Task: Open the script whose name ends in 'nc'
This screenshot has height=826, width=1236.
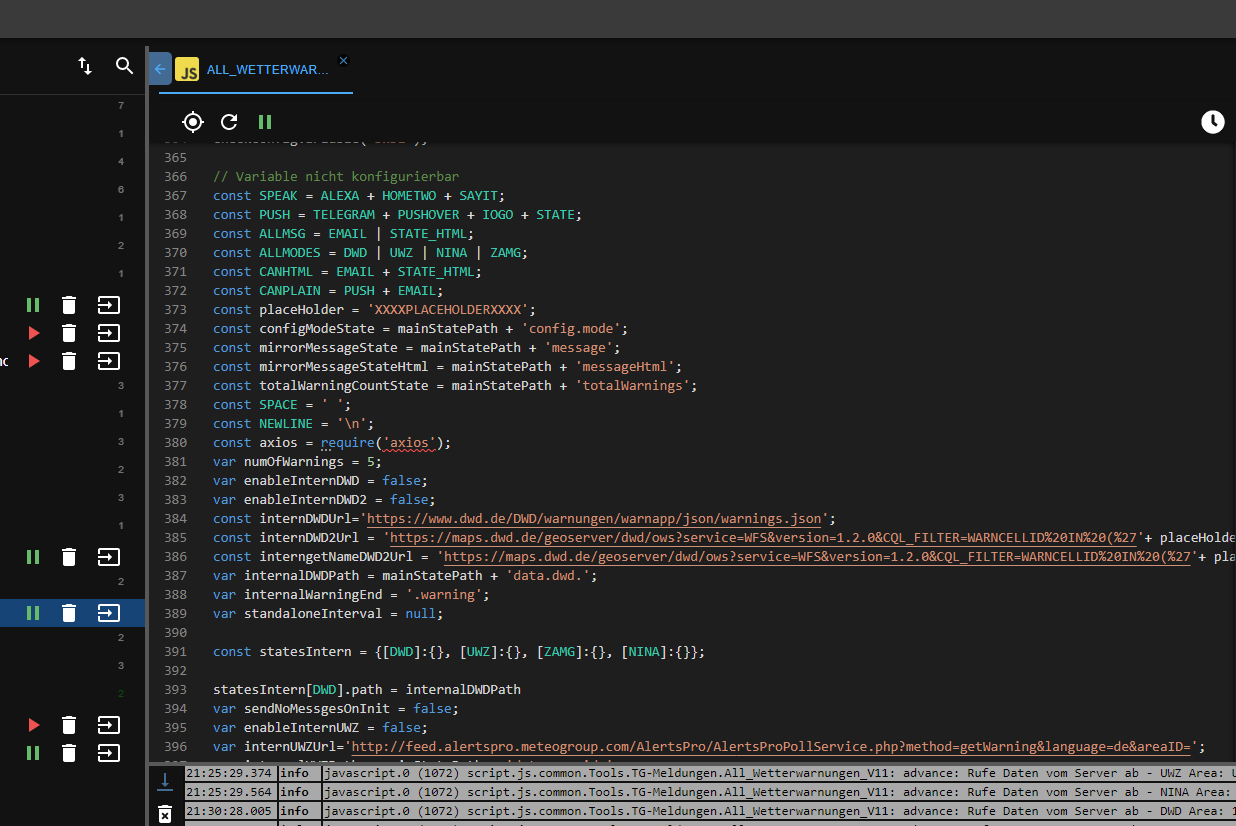Action: point(108,361)
